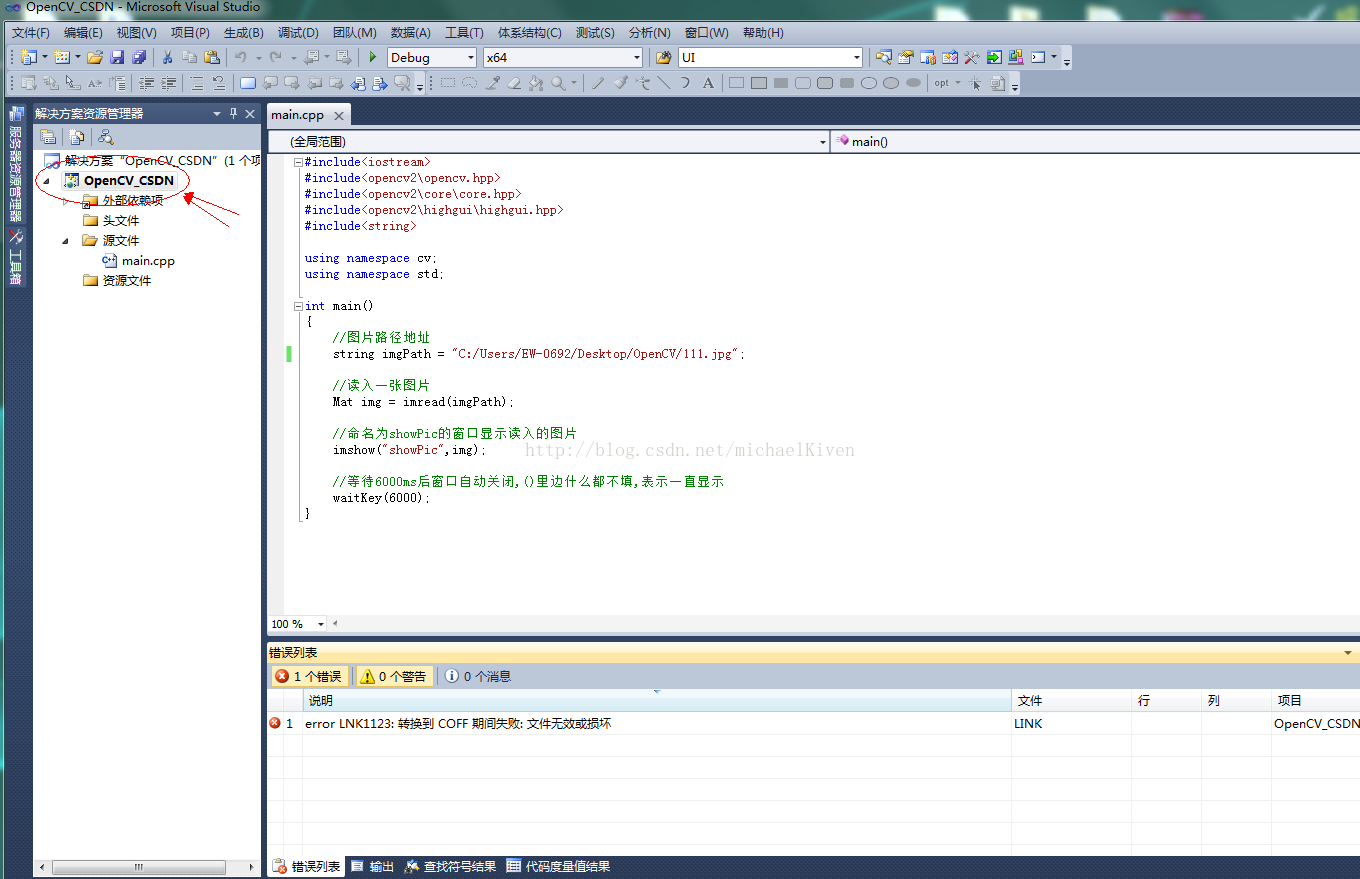This screenshot has width=1360, height=879.
Task: Click the Paste clipboard icon
Action: pyautogui.click(x=212, y=57)
